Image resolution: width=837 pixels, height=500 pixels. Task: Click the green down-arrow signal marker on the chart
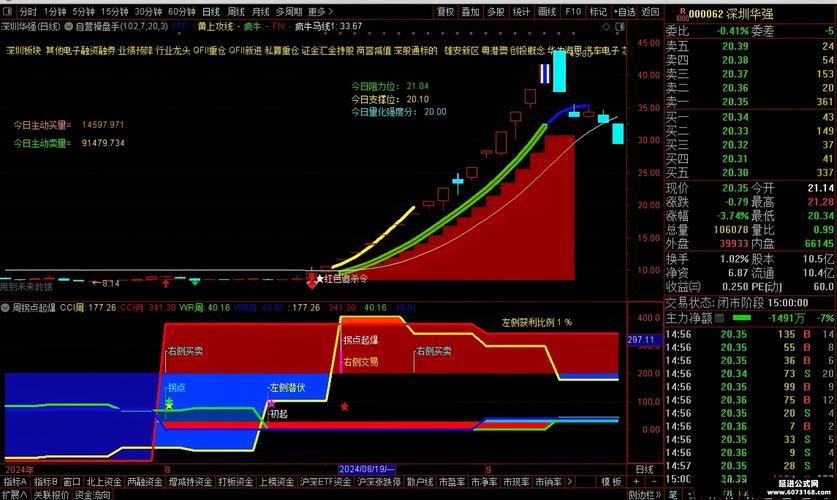point(195,282)
